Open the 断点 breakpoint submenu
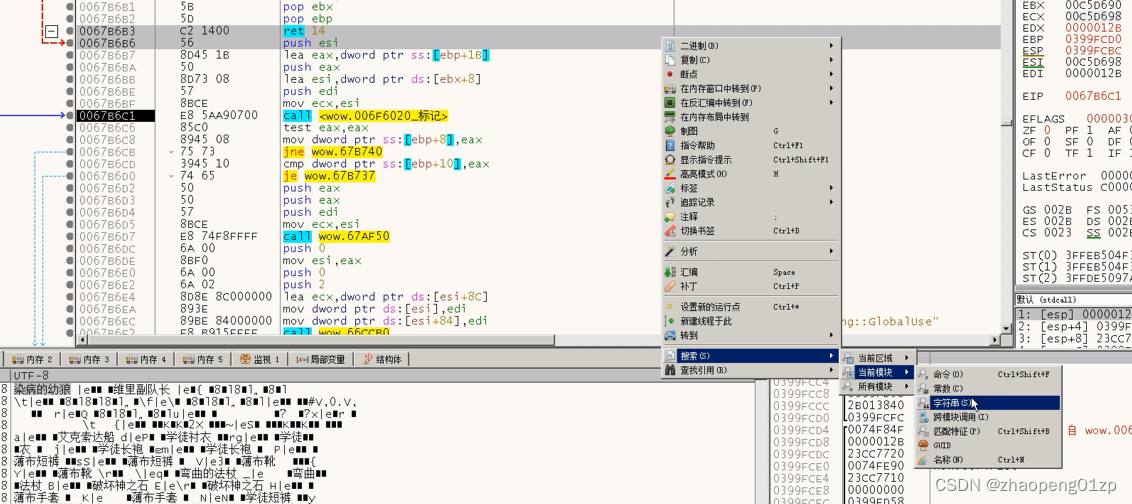 point(752,74)
